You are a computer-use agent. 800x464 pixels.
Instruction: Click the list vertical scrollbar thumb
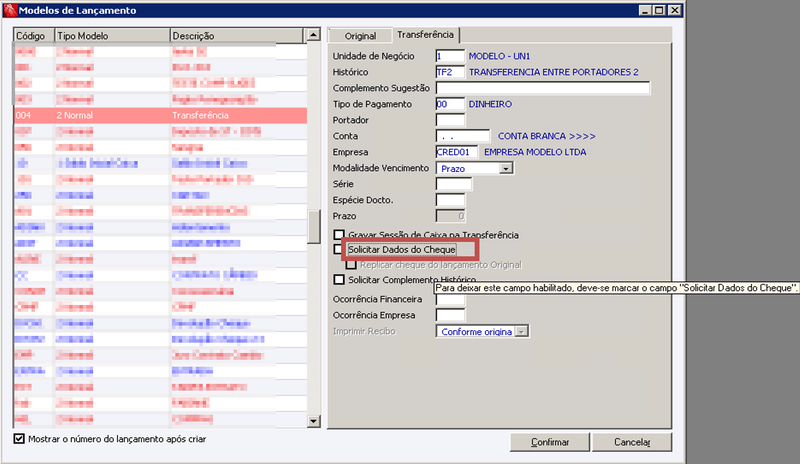coord(313,226)
